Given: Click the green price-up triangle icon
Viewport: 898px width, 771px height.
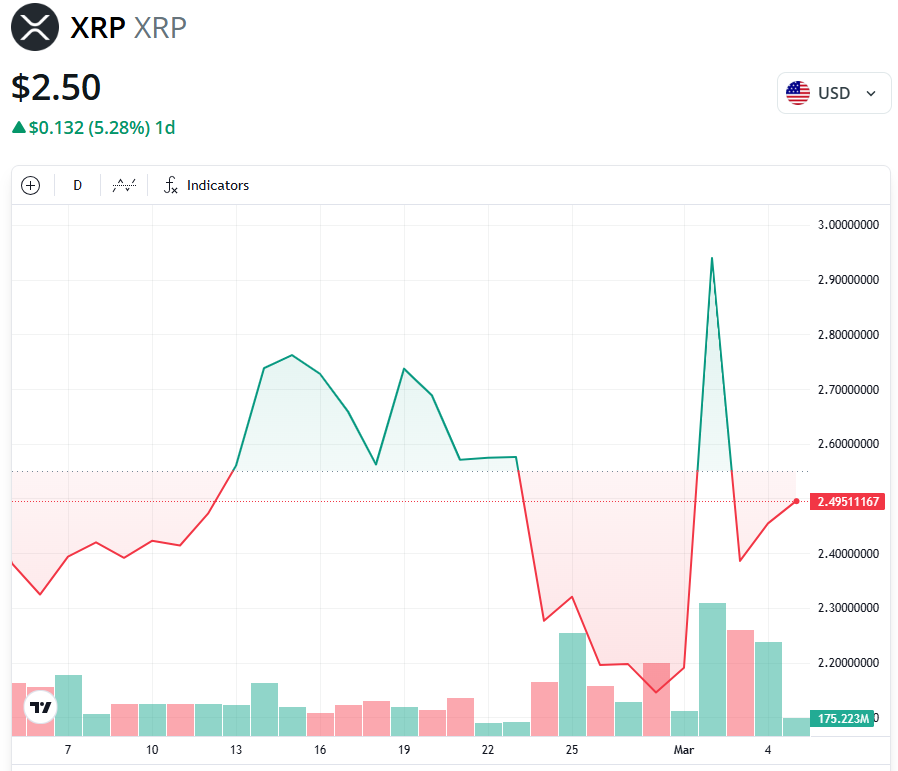Looking at the screenshot, I should coord(18,127).
